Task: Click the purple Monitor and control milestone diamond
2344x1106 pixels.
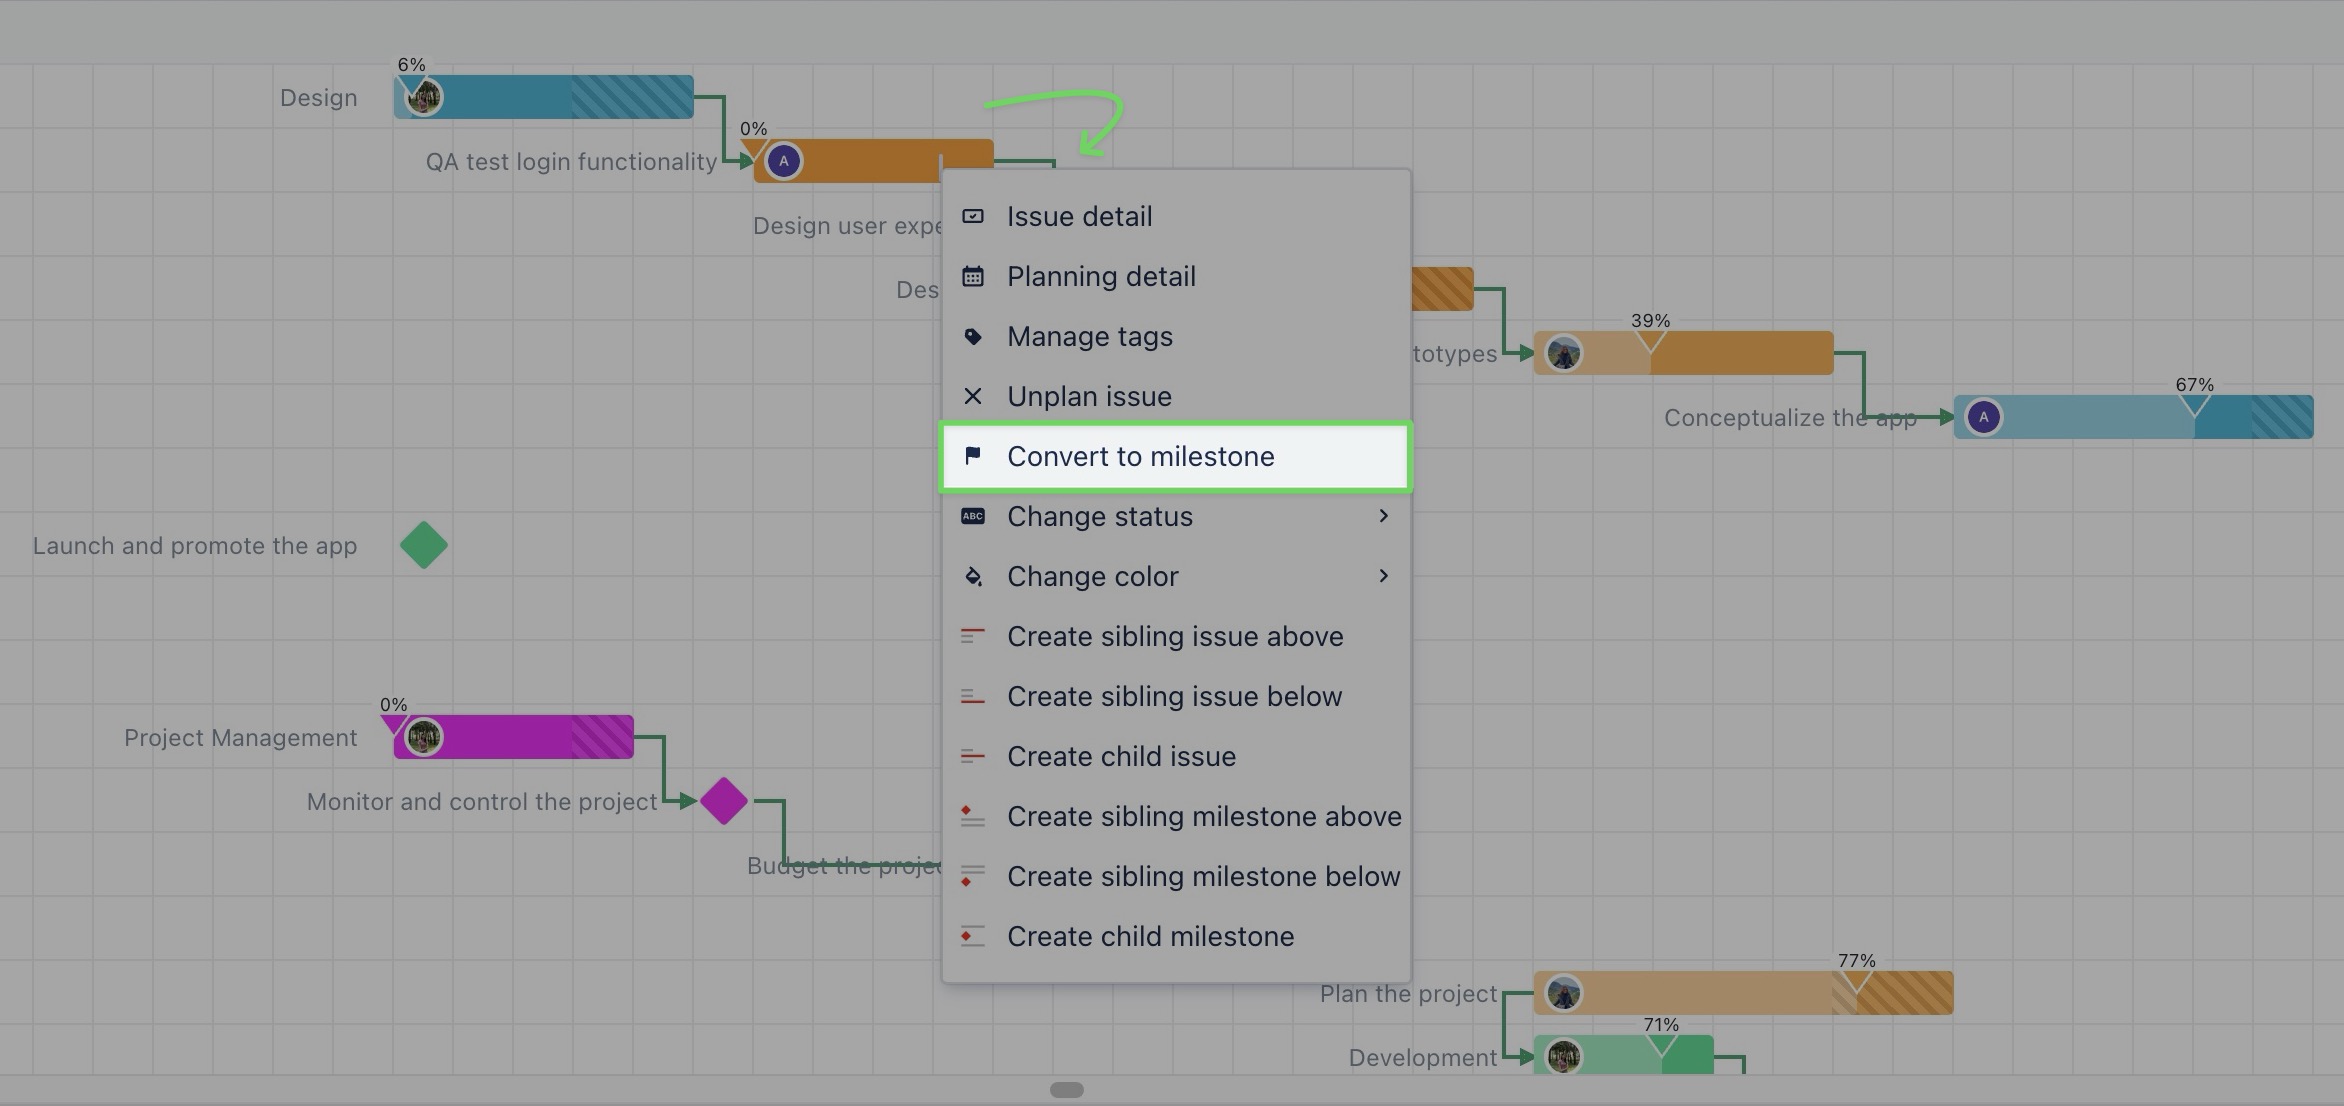Action: click(x=724, y=801)
